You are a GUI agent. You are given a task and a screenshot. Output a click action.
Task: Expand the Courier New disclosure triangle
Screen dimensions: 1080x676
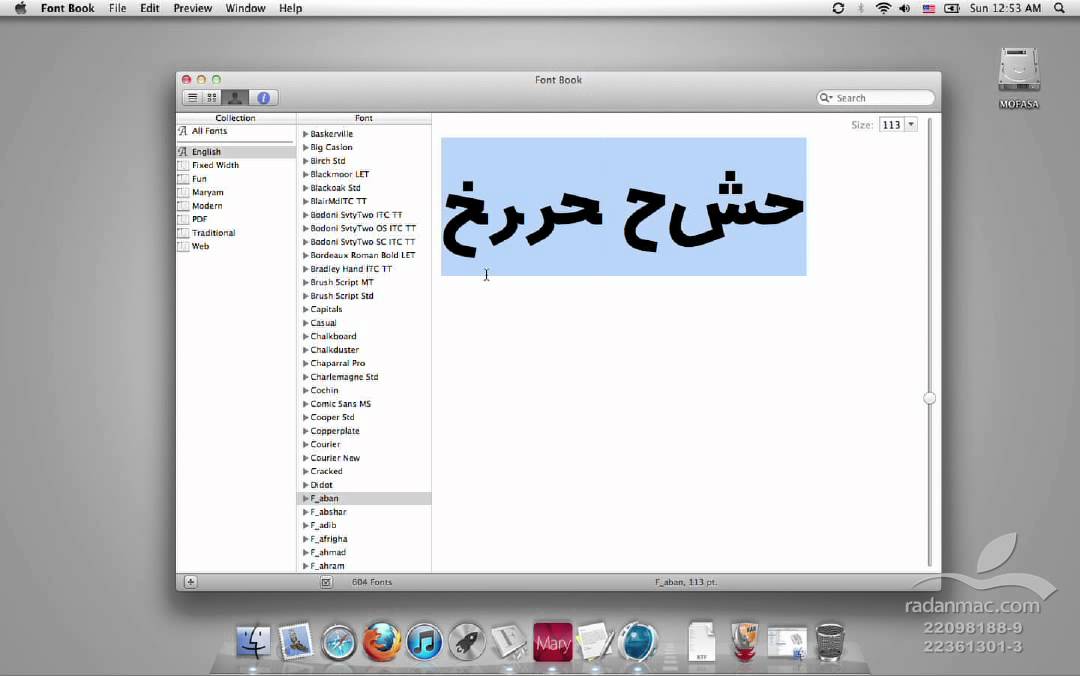pyautogui.click(x=305, y=458)
